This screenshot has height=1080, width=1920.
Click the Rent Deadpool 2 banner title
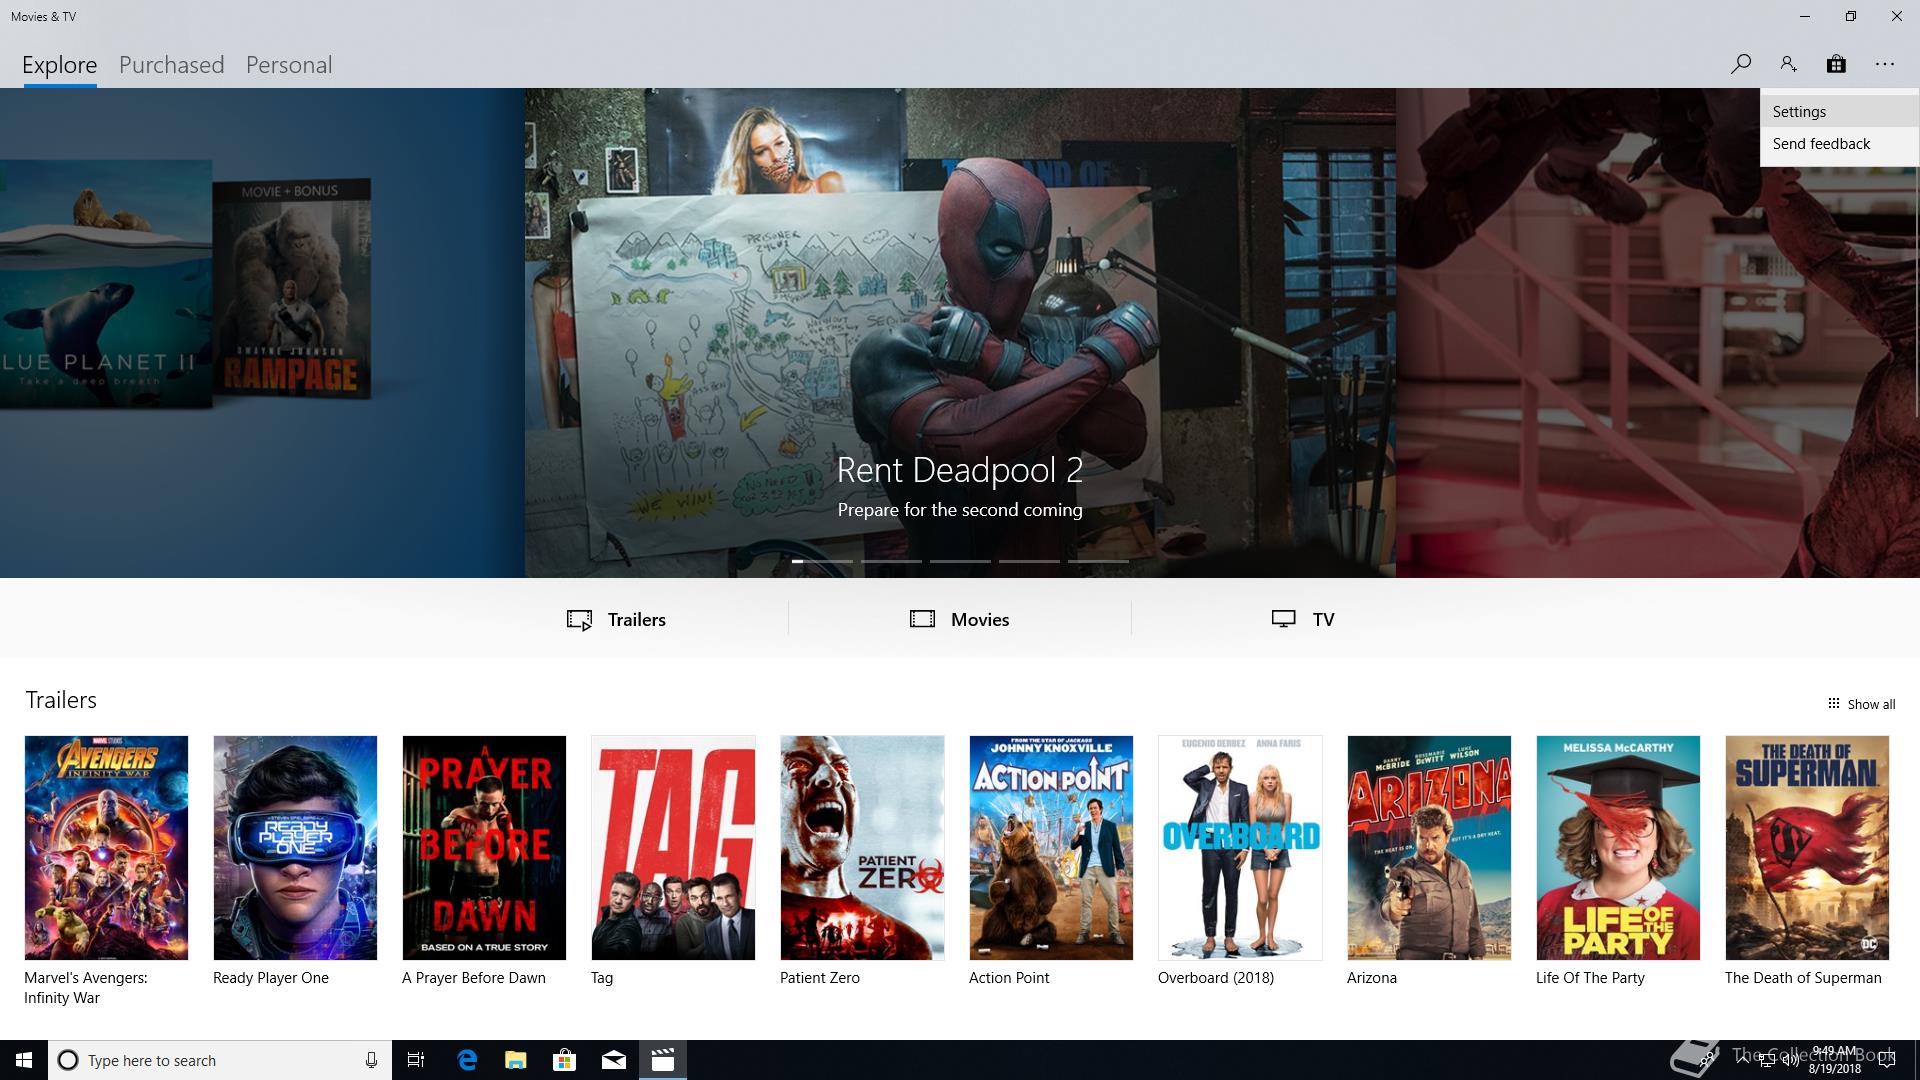(x=960, y=470)
